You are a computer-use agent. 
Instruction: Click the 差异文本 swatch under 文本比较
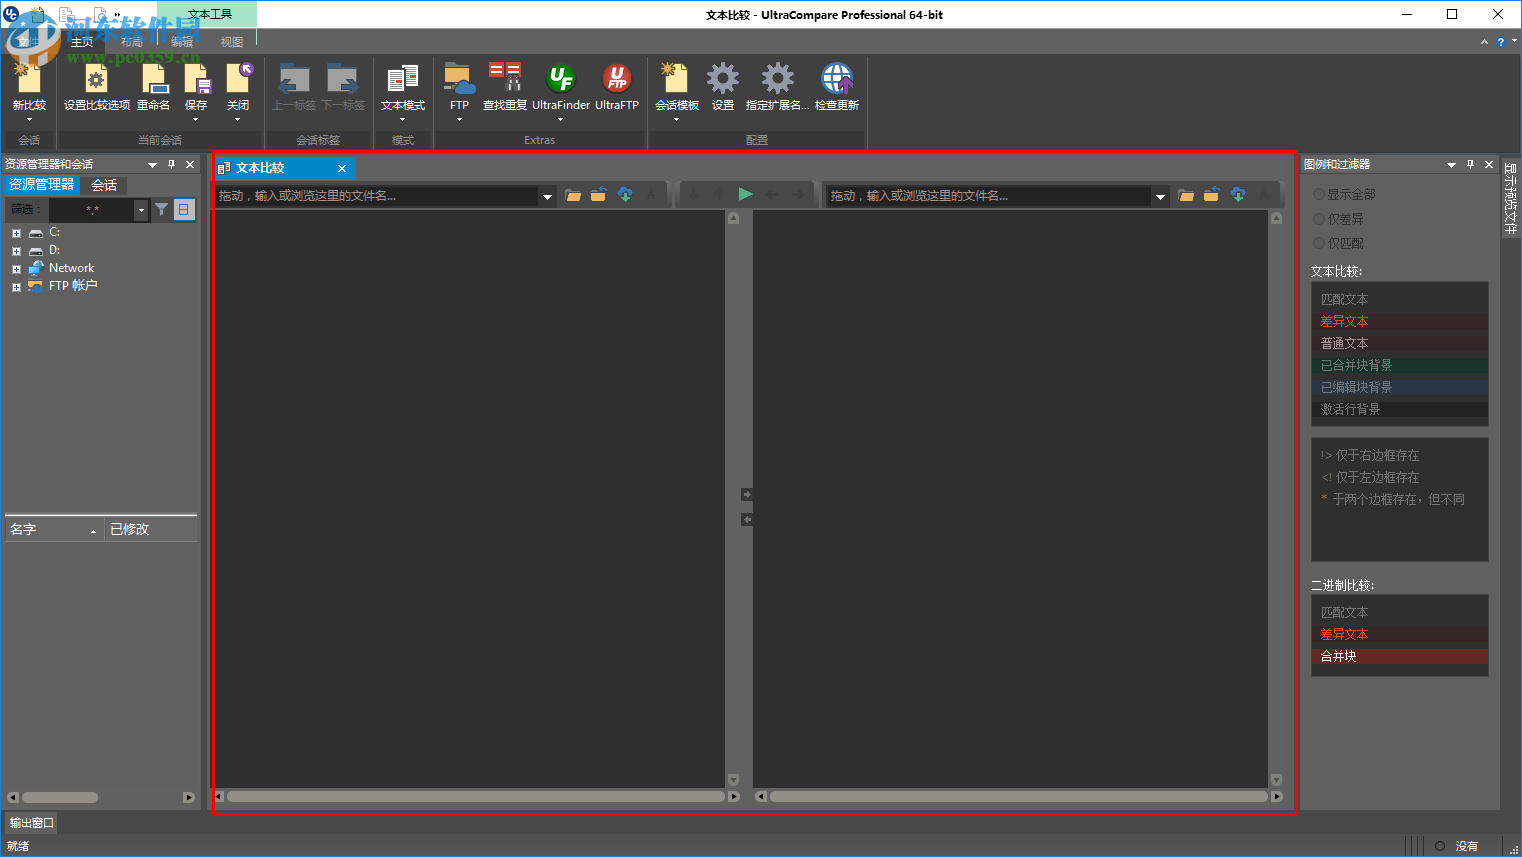1399,321
